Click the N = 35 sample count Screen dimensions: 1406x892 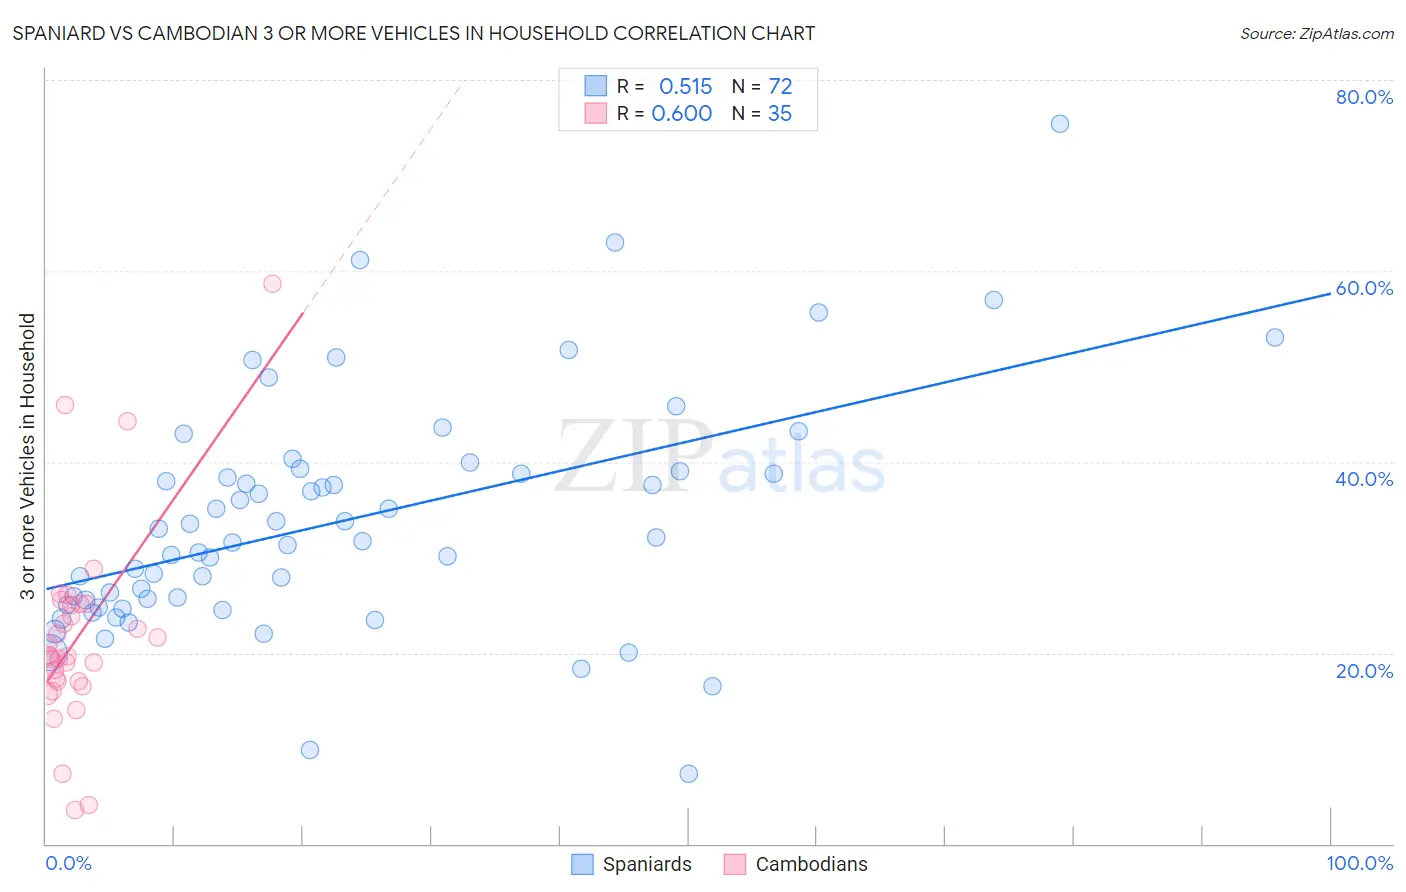(762, 113)
